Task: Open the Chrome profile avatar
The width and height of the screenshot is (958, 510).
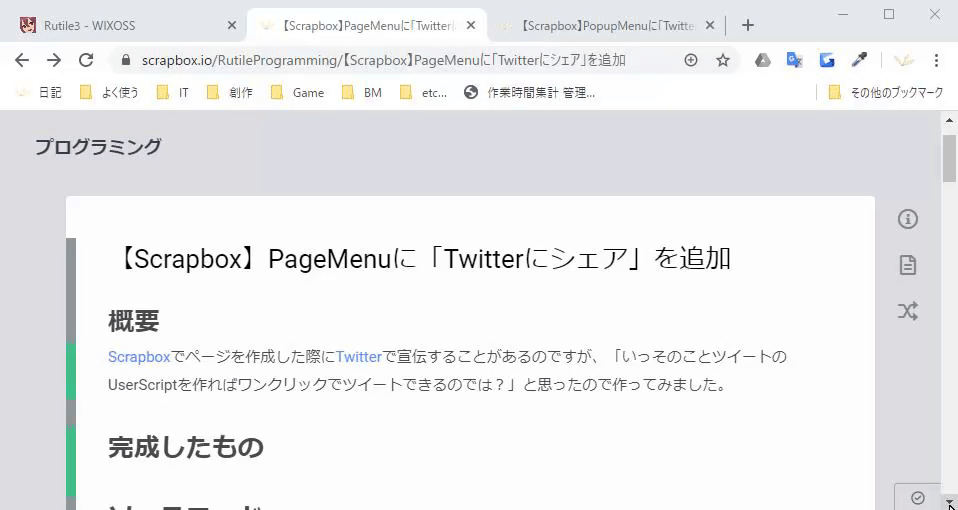Action: (x=904, y=60)
